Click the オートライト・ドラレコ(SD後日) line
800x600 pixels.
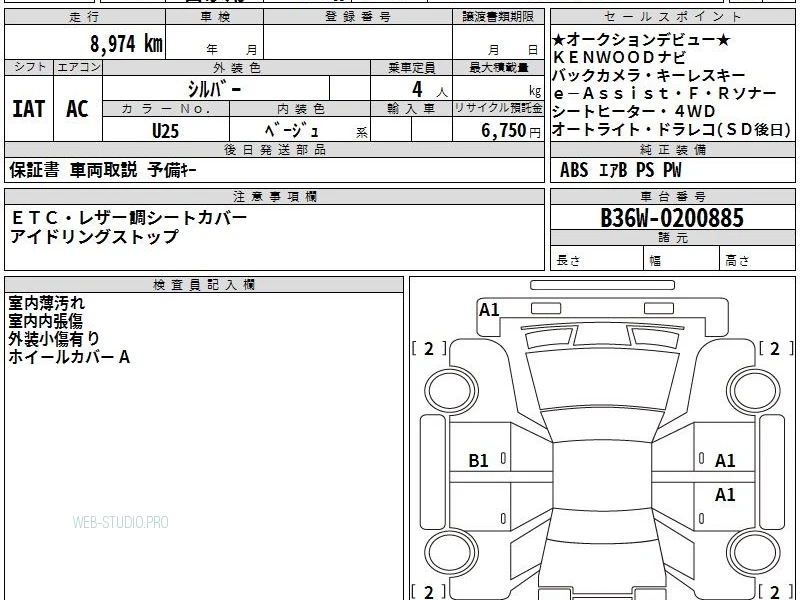coord(671,129)
